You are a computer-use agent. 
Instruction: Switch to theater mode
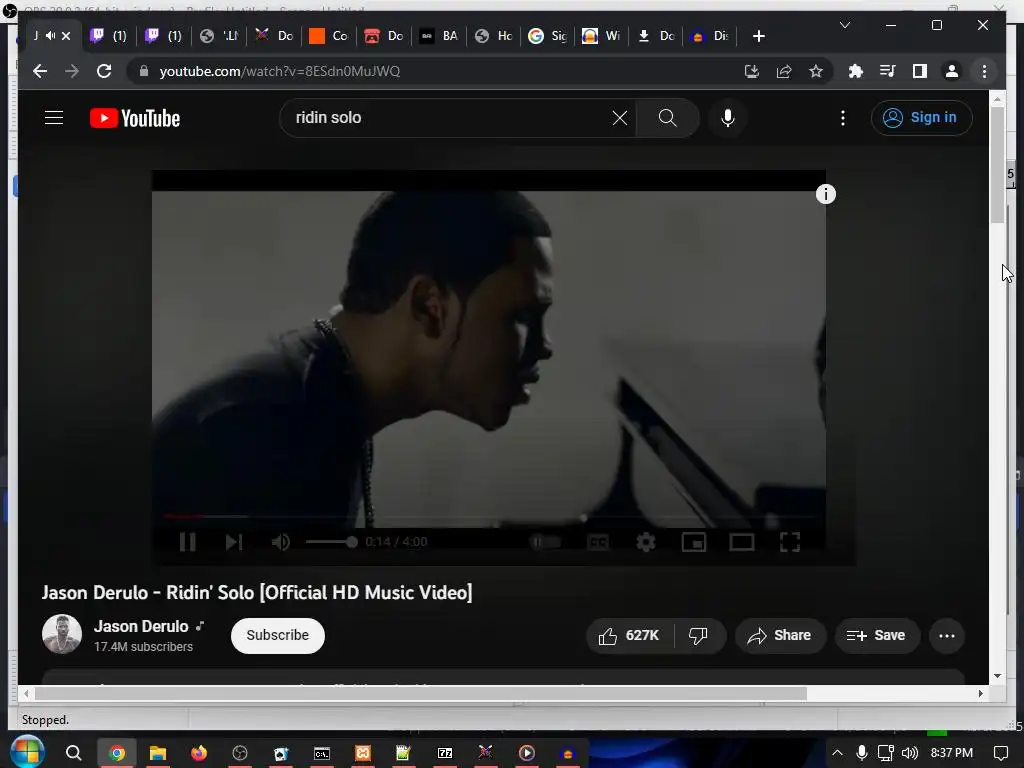tap(742, 541)
